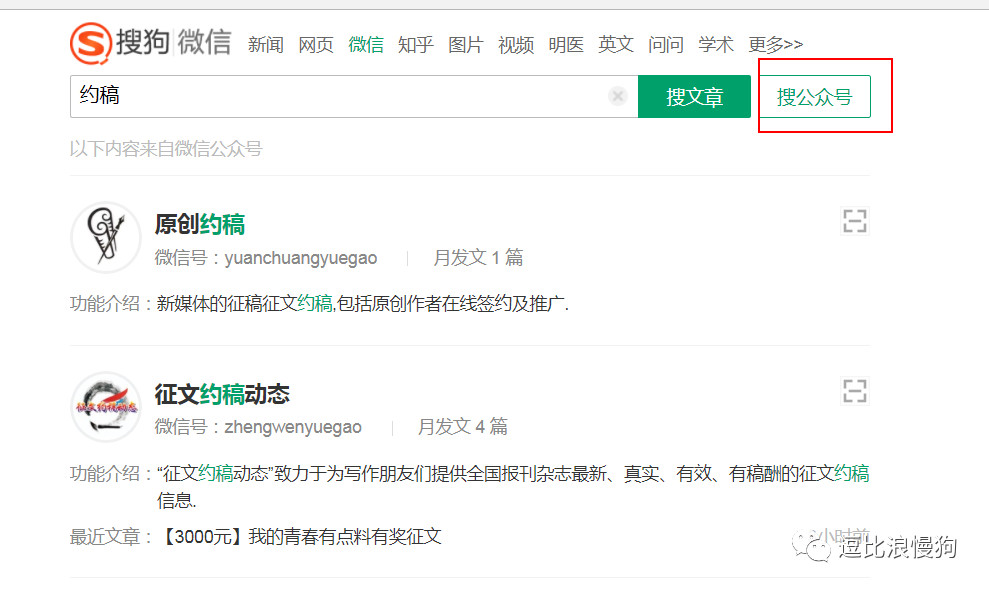Open the 新闻 tab
Screen dimensions: 989x590
tap(266, 45)
